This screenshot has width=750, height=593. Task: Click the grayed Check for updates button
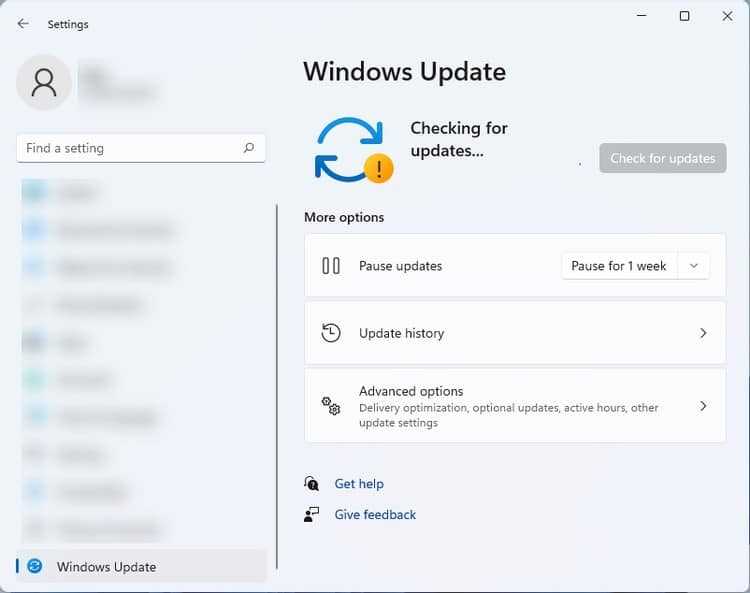[662, 158]
